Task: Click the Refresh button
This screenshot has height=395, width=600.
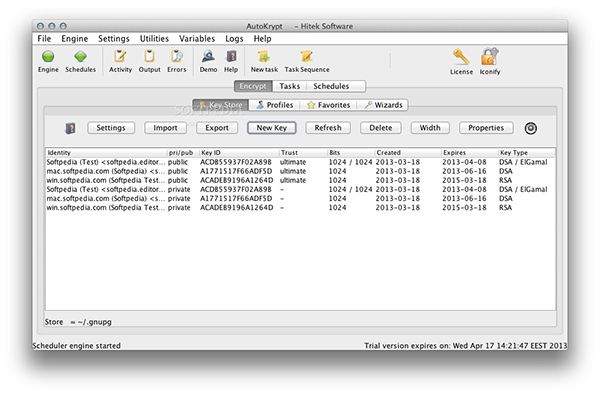Action: pos(328,128)
